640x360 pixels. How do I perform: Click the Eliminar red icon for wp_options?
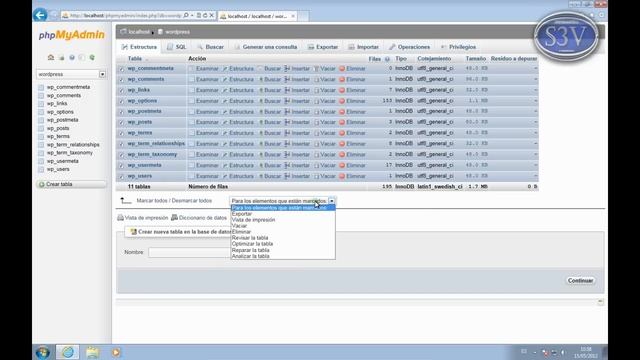click(342, 101)
